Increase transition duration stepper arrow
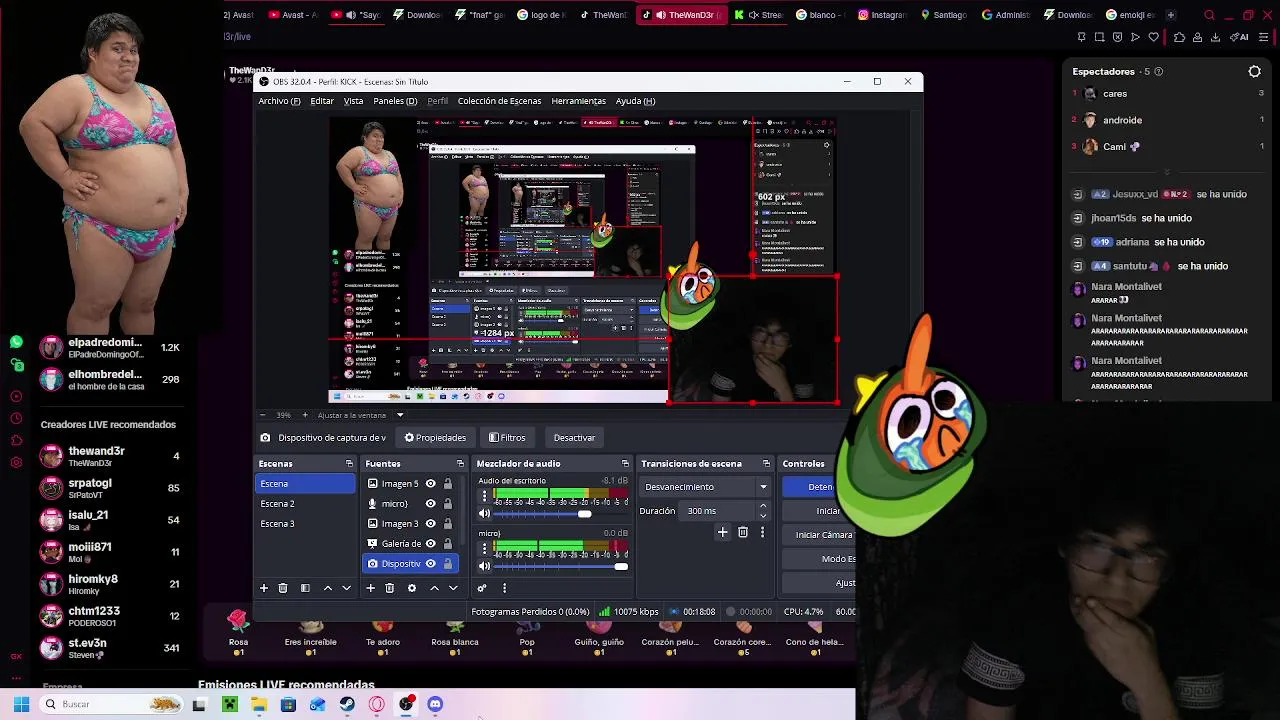The image size is (1280, 720). pyautogui.click(x=763, y=506)
